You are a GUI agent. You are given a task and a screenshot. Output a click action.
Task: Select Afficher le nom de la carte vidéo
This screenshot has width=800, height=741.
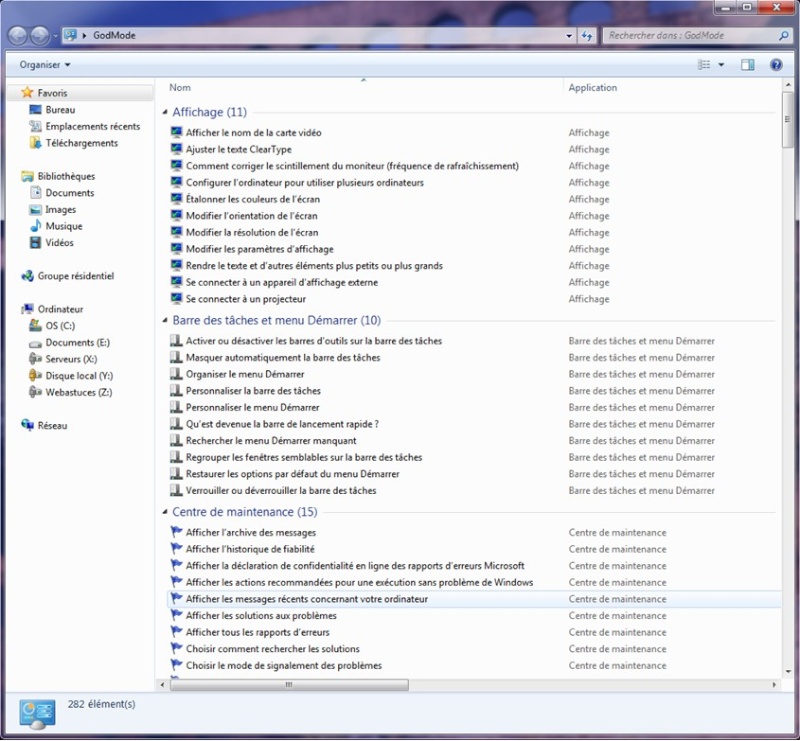click(254, 133)
